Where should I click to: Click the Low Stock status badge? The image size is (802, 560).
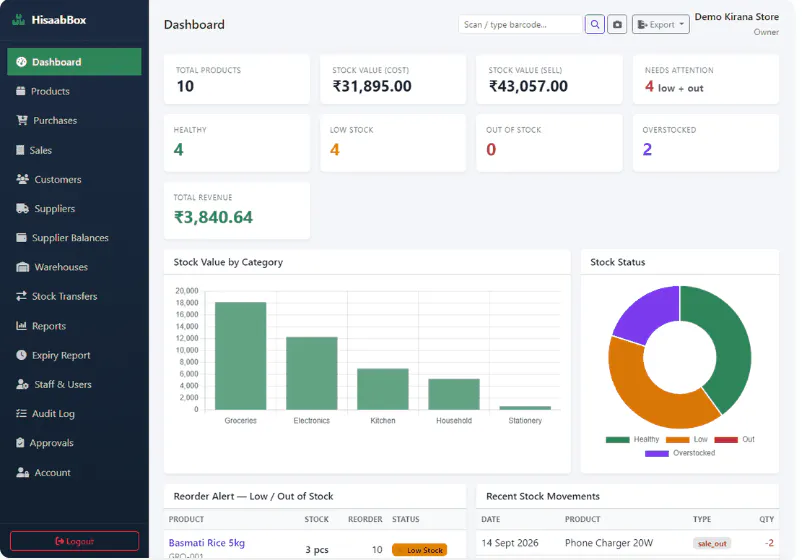pyautogui.click(x=419, y=550)
